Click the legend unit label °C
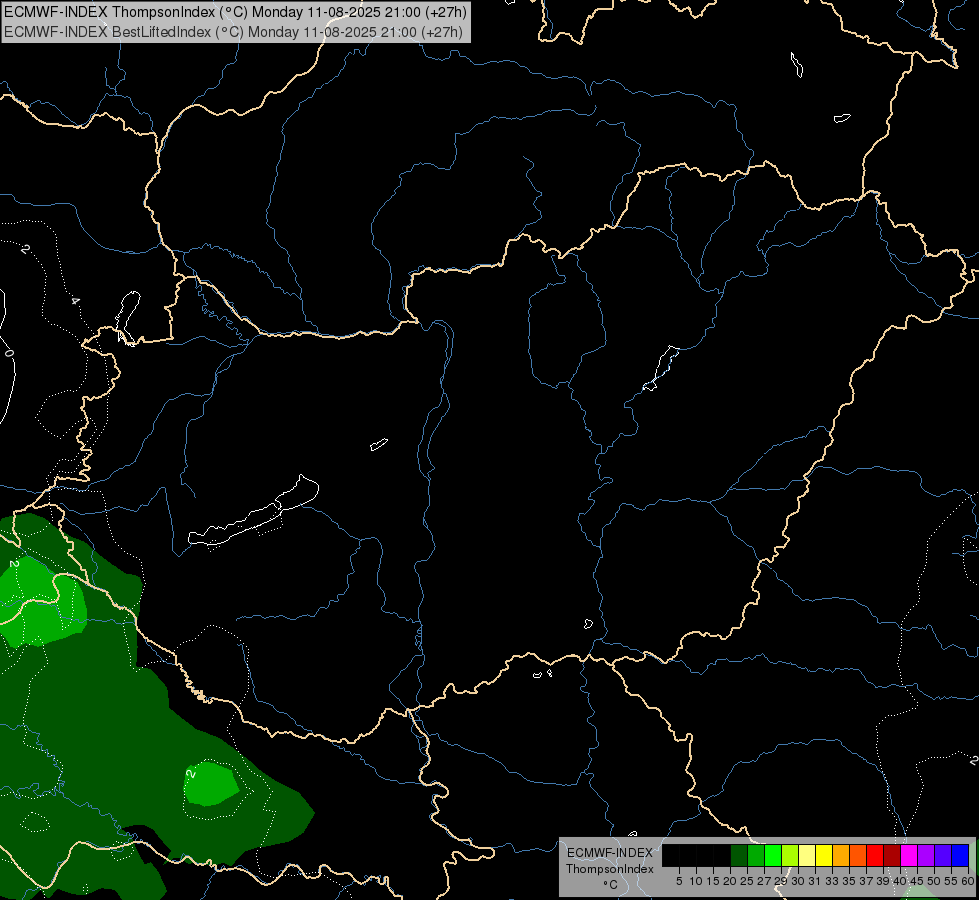979x900 pixels. [610, 884]
